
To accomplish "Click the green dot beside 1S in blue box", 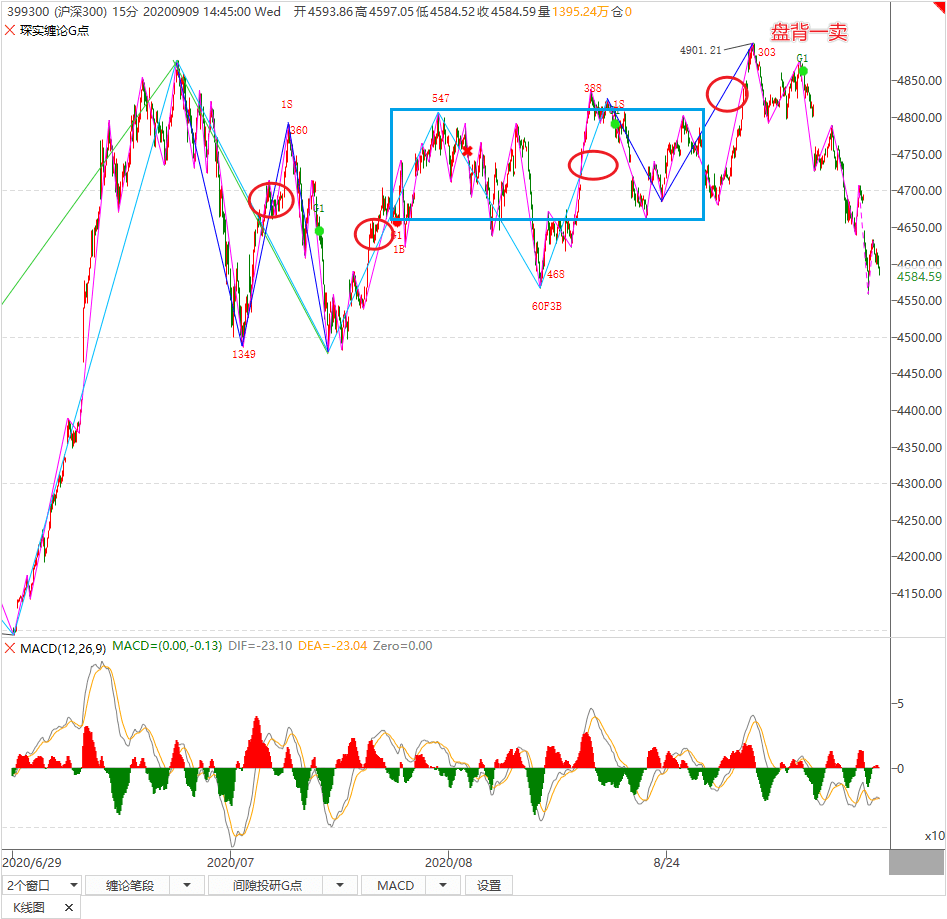I will pos(615,124).
